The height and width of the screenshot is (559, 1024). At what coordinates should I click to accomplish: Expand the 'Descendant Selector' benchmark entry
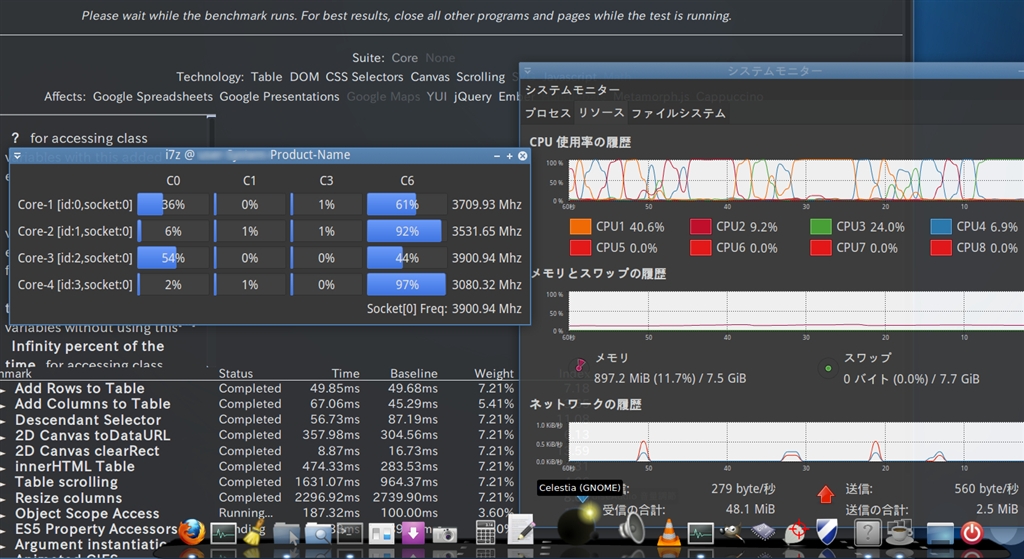pyautogui.click(x=4, y=420)
